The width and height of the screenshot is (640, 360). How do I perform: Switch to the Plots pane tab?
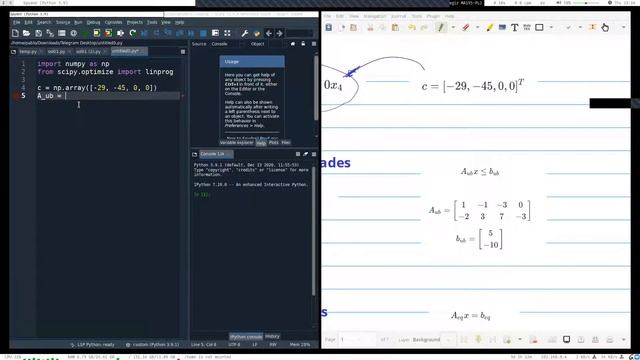pyautogui.click(x=273, y=143)
